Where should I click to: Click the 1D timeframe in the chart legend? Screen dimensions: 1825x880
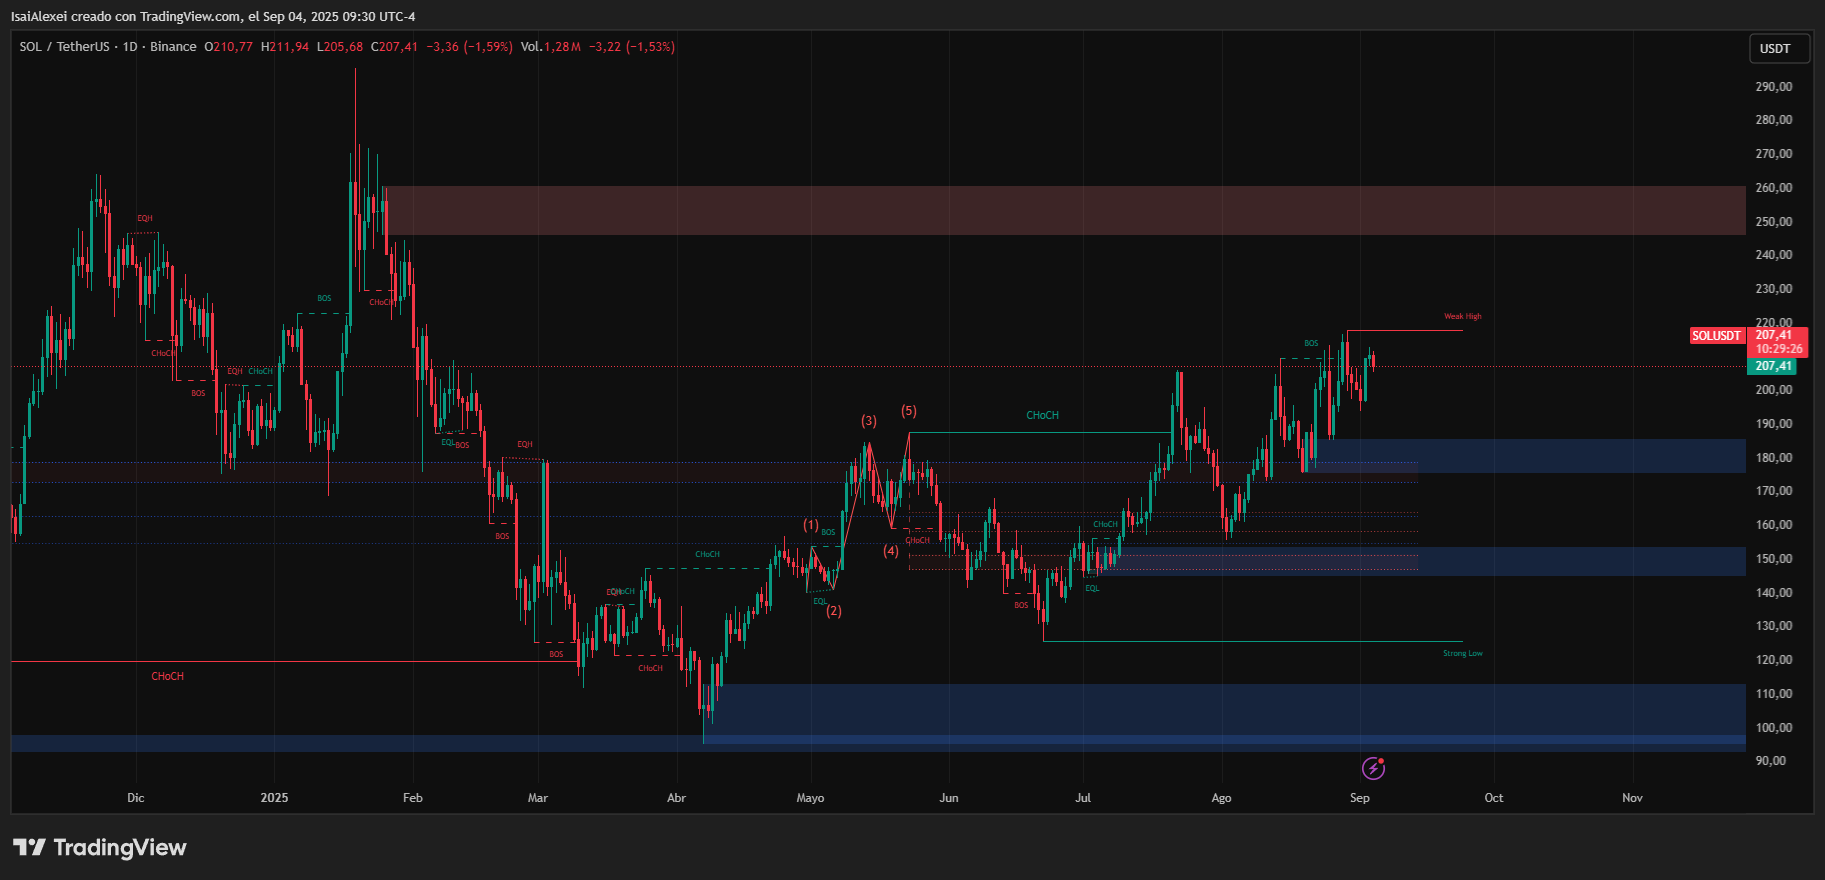click(130, 47)
